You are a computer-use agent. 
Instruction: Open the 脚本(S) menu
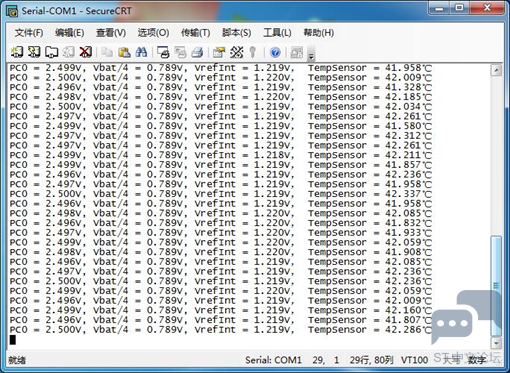coord(236,33)
